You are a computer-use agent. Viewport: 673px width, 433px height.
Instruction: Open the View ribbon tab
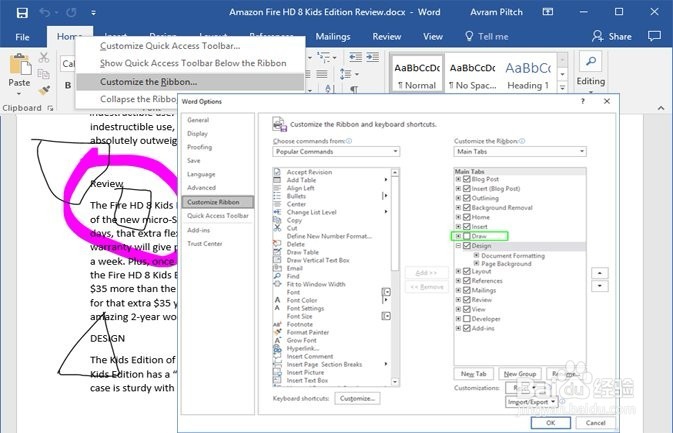coord(433,36)
